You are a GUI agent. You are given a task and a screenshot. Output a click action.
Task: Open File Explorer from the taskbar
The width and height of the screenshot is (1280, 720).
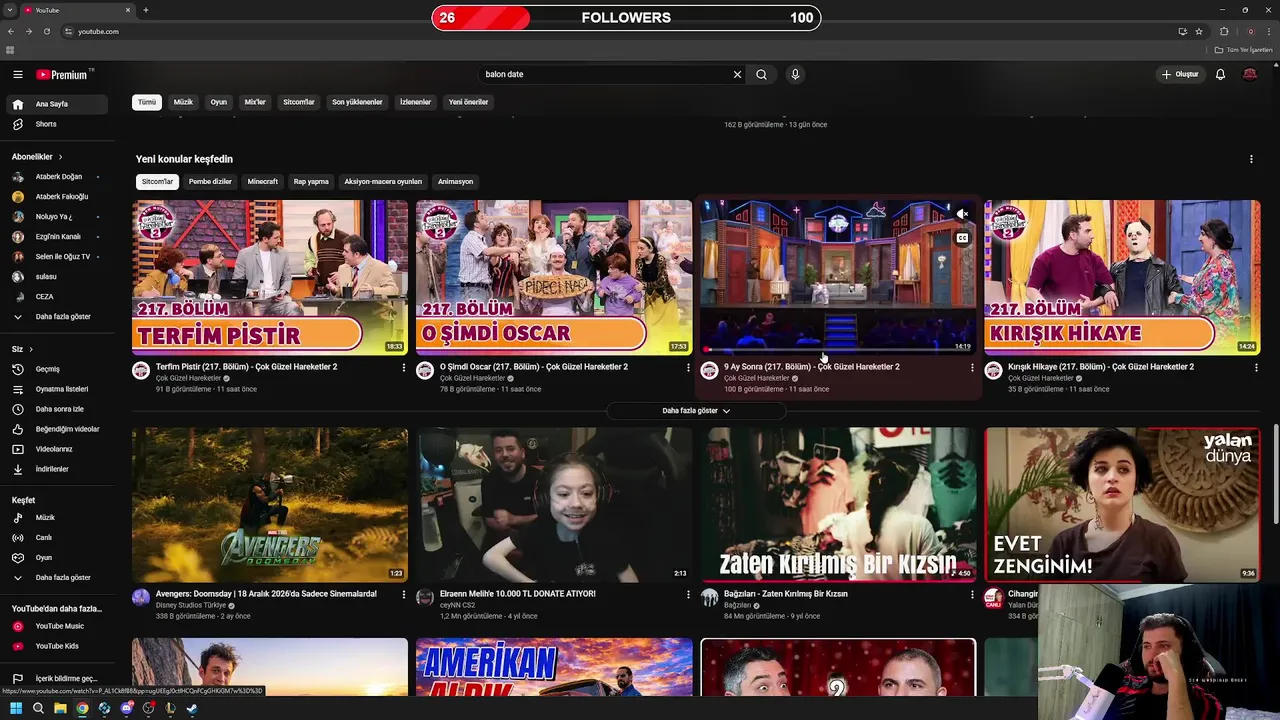click(x=60, y=708)
